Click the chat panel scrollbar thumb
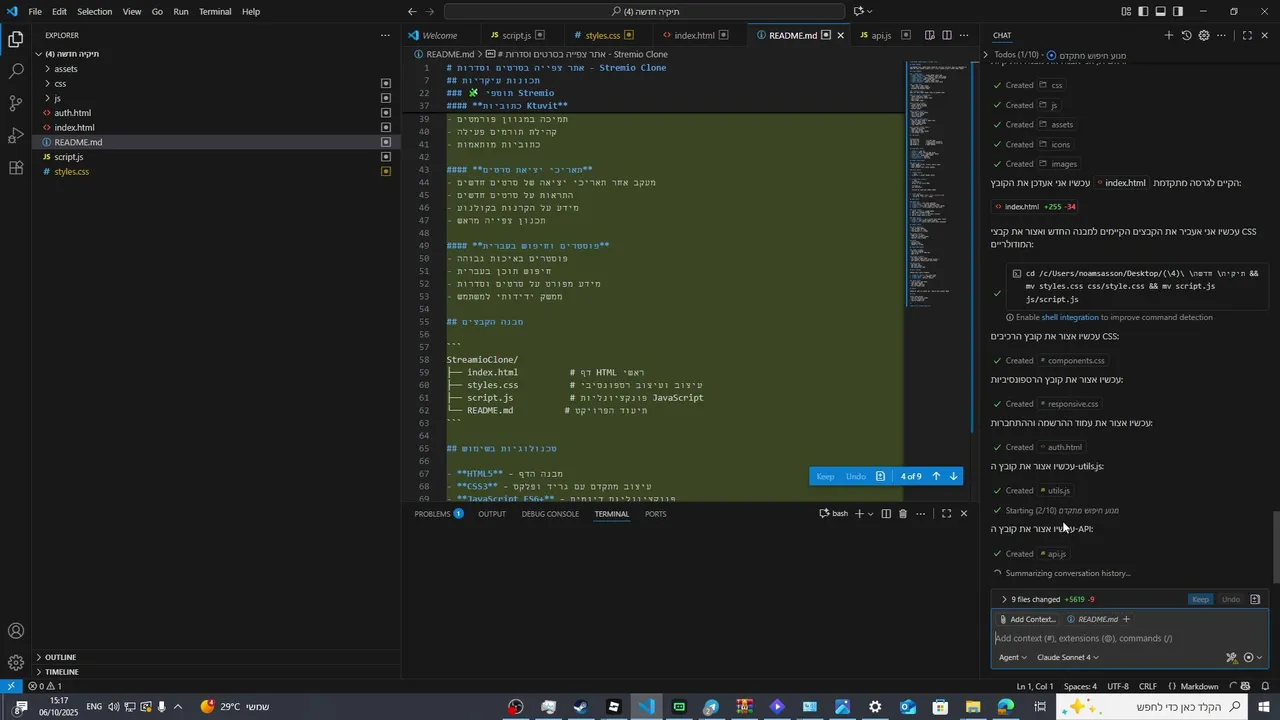1280x720 pixels. click(x=1275, y=547)
